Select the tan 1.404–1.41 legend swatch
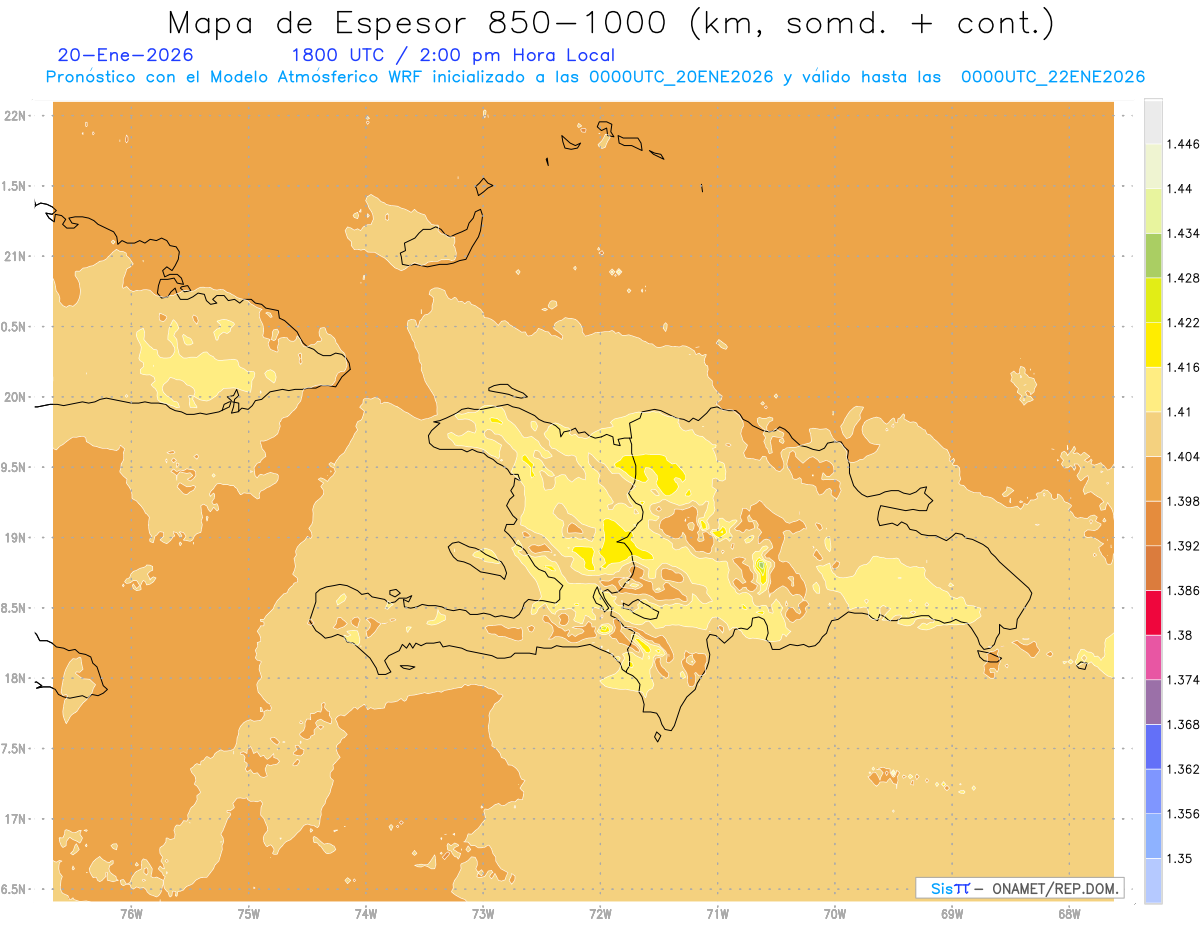This screenshot has height=927, width=1200. tap(1153, 434)
